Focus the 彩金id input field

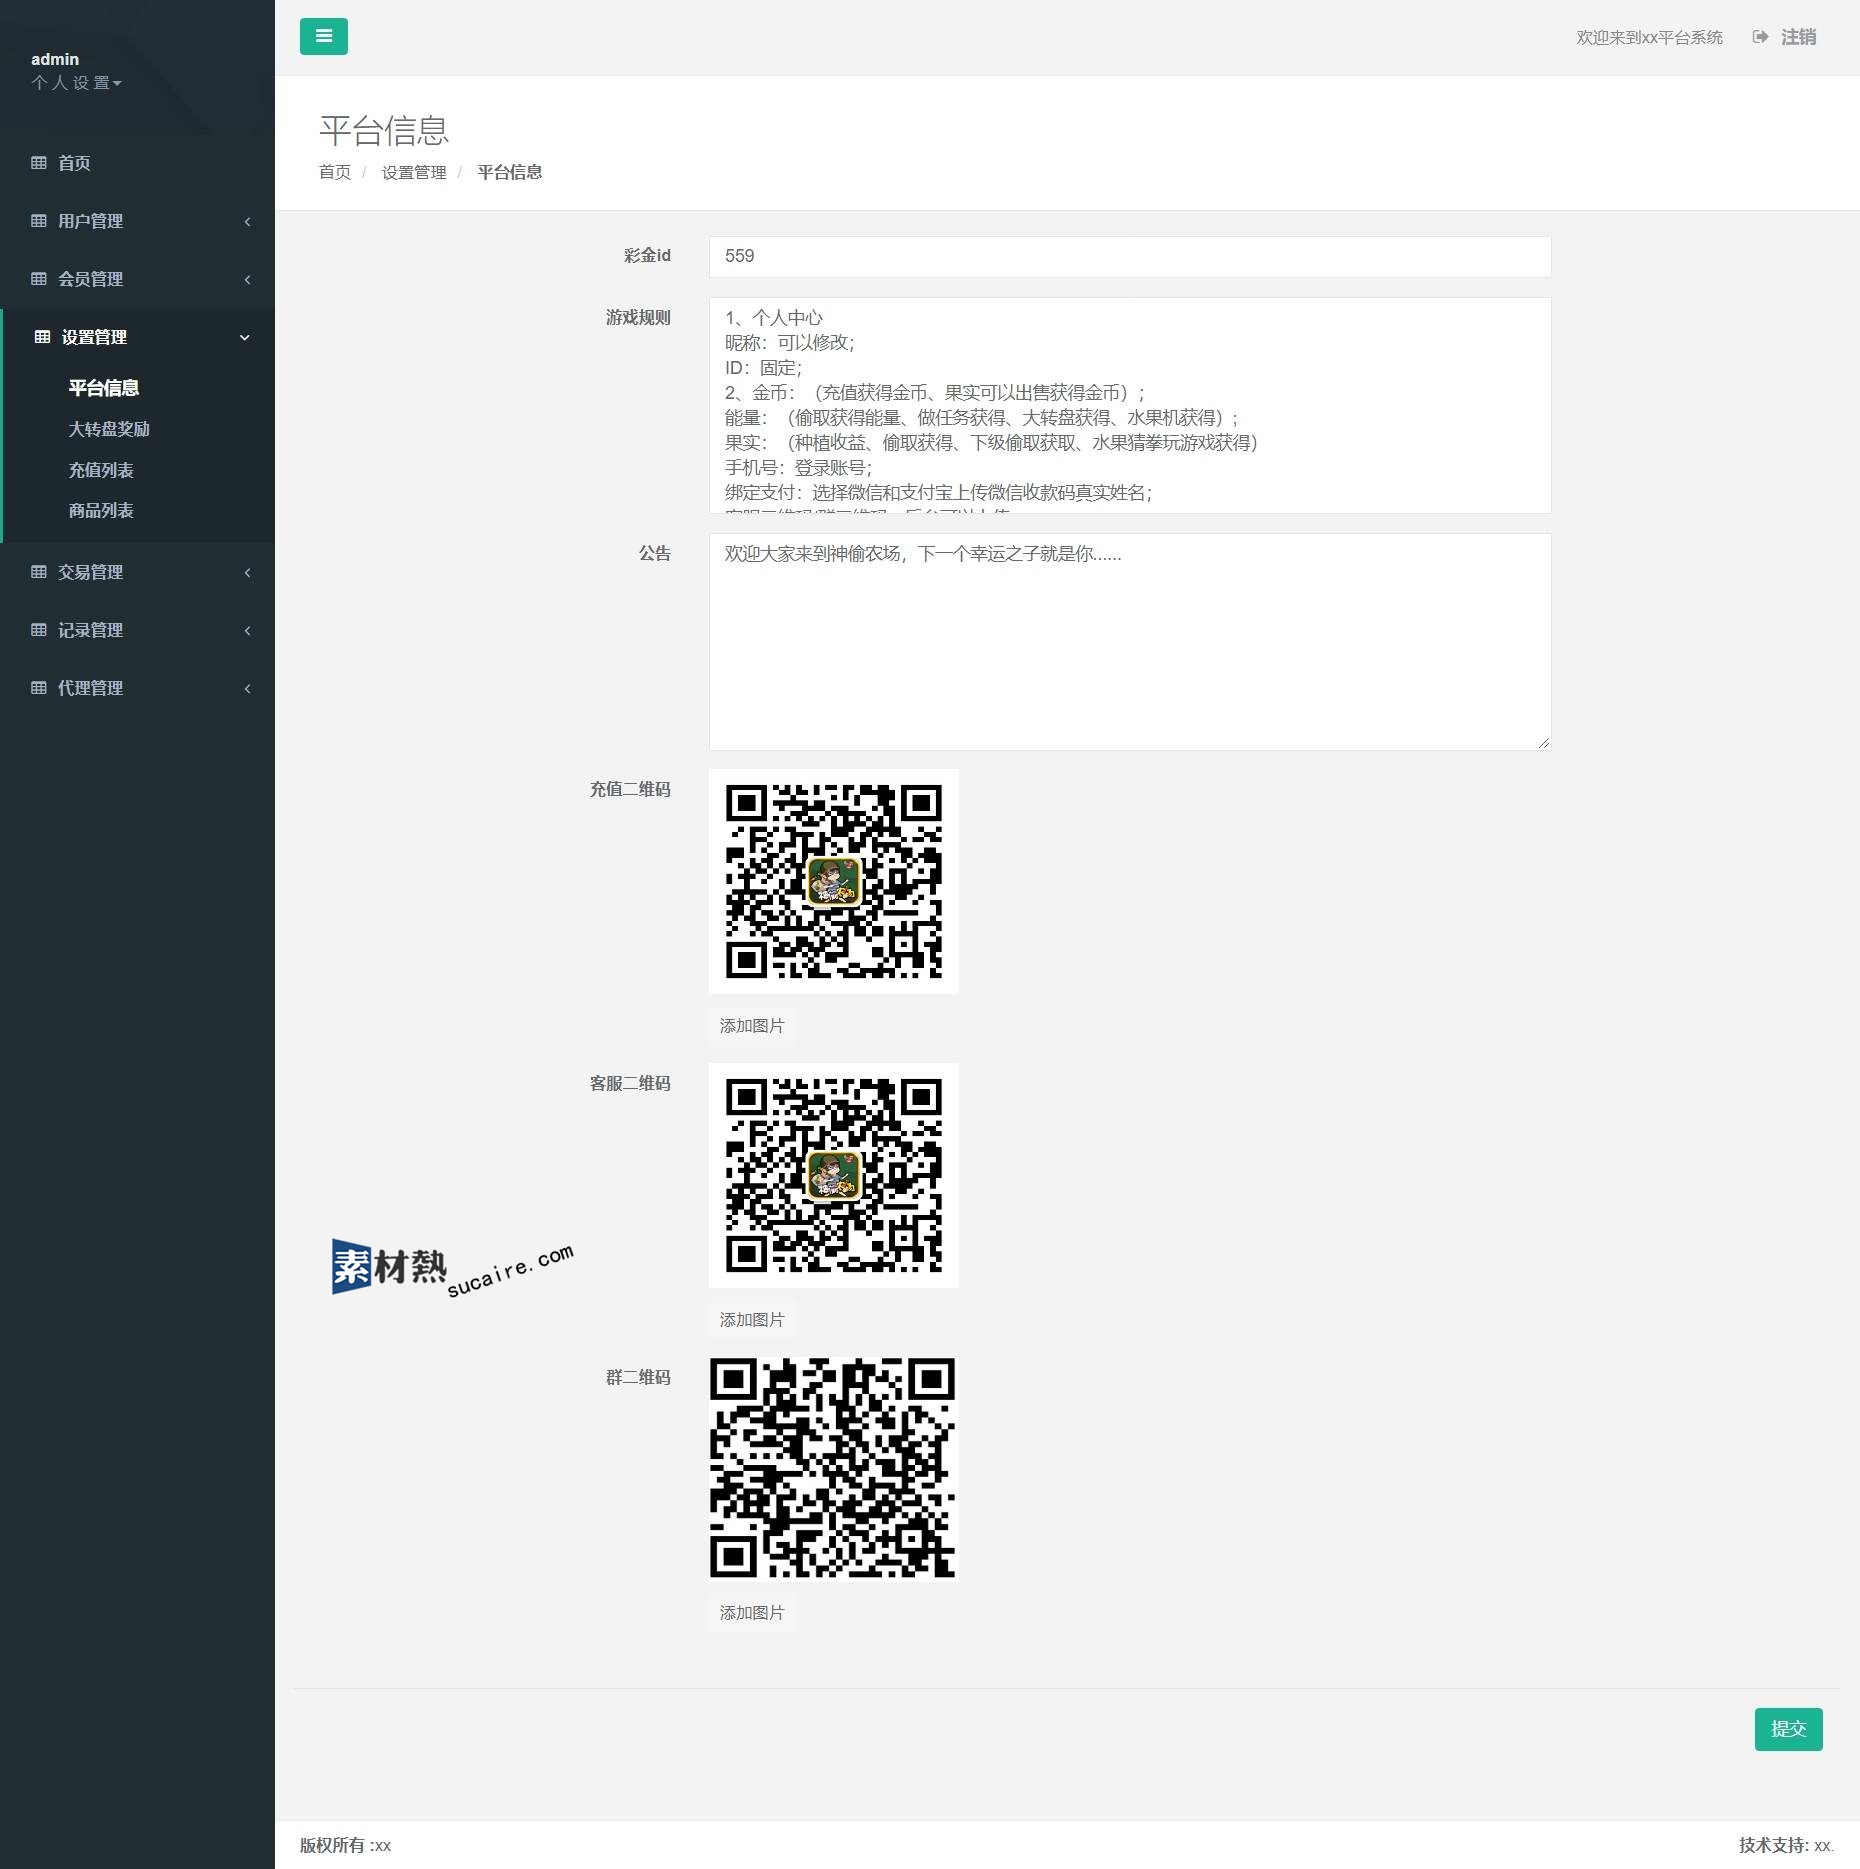pyautogui.click(x=1130, y=257)
